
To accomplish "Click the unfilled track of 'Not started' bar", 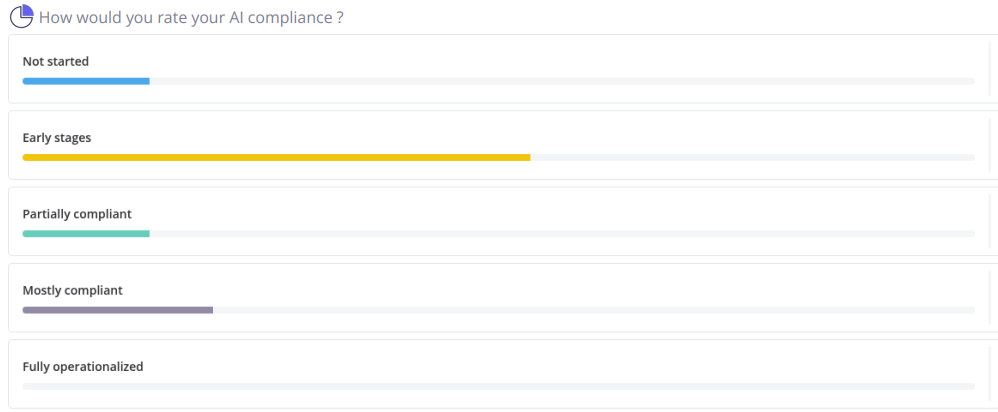I will point(562,81).
